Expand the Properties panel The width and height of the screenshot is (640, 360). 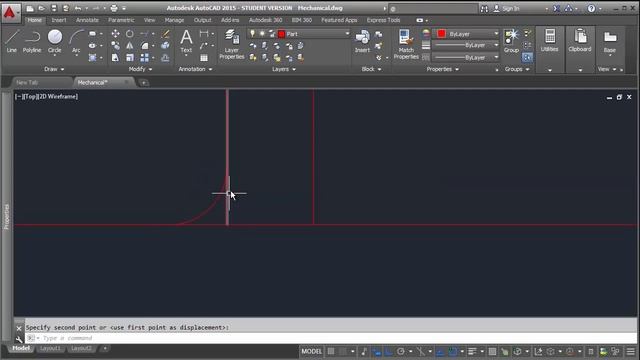point(442,69)
